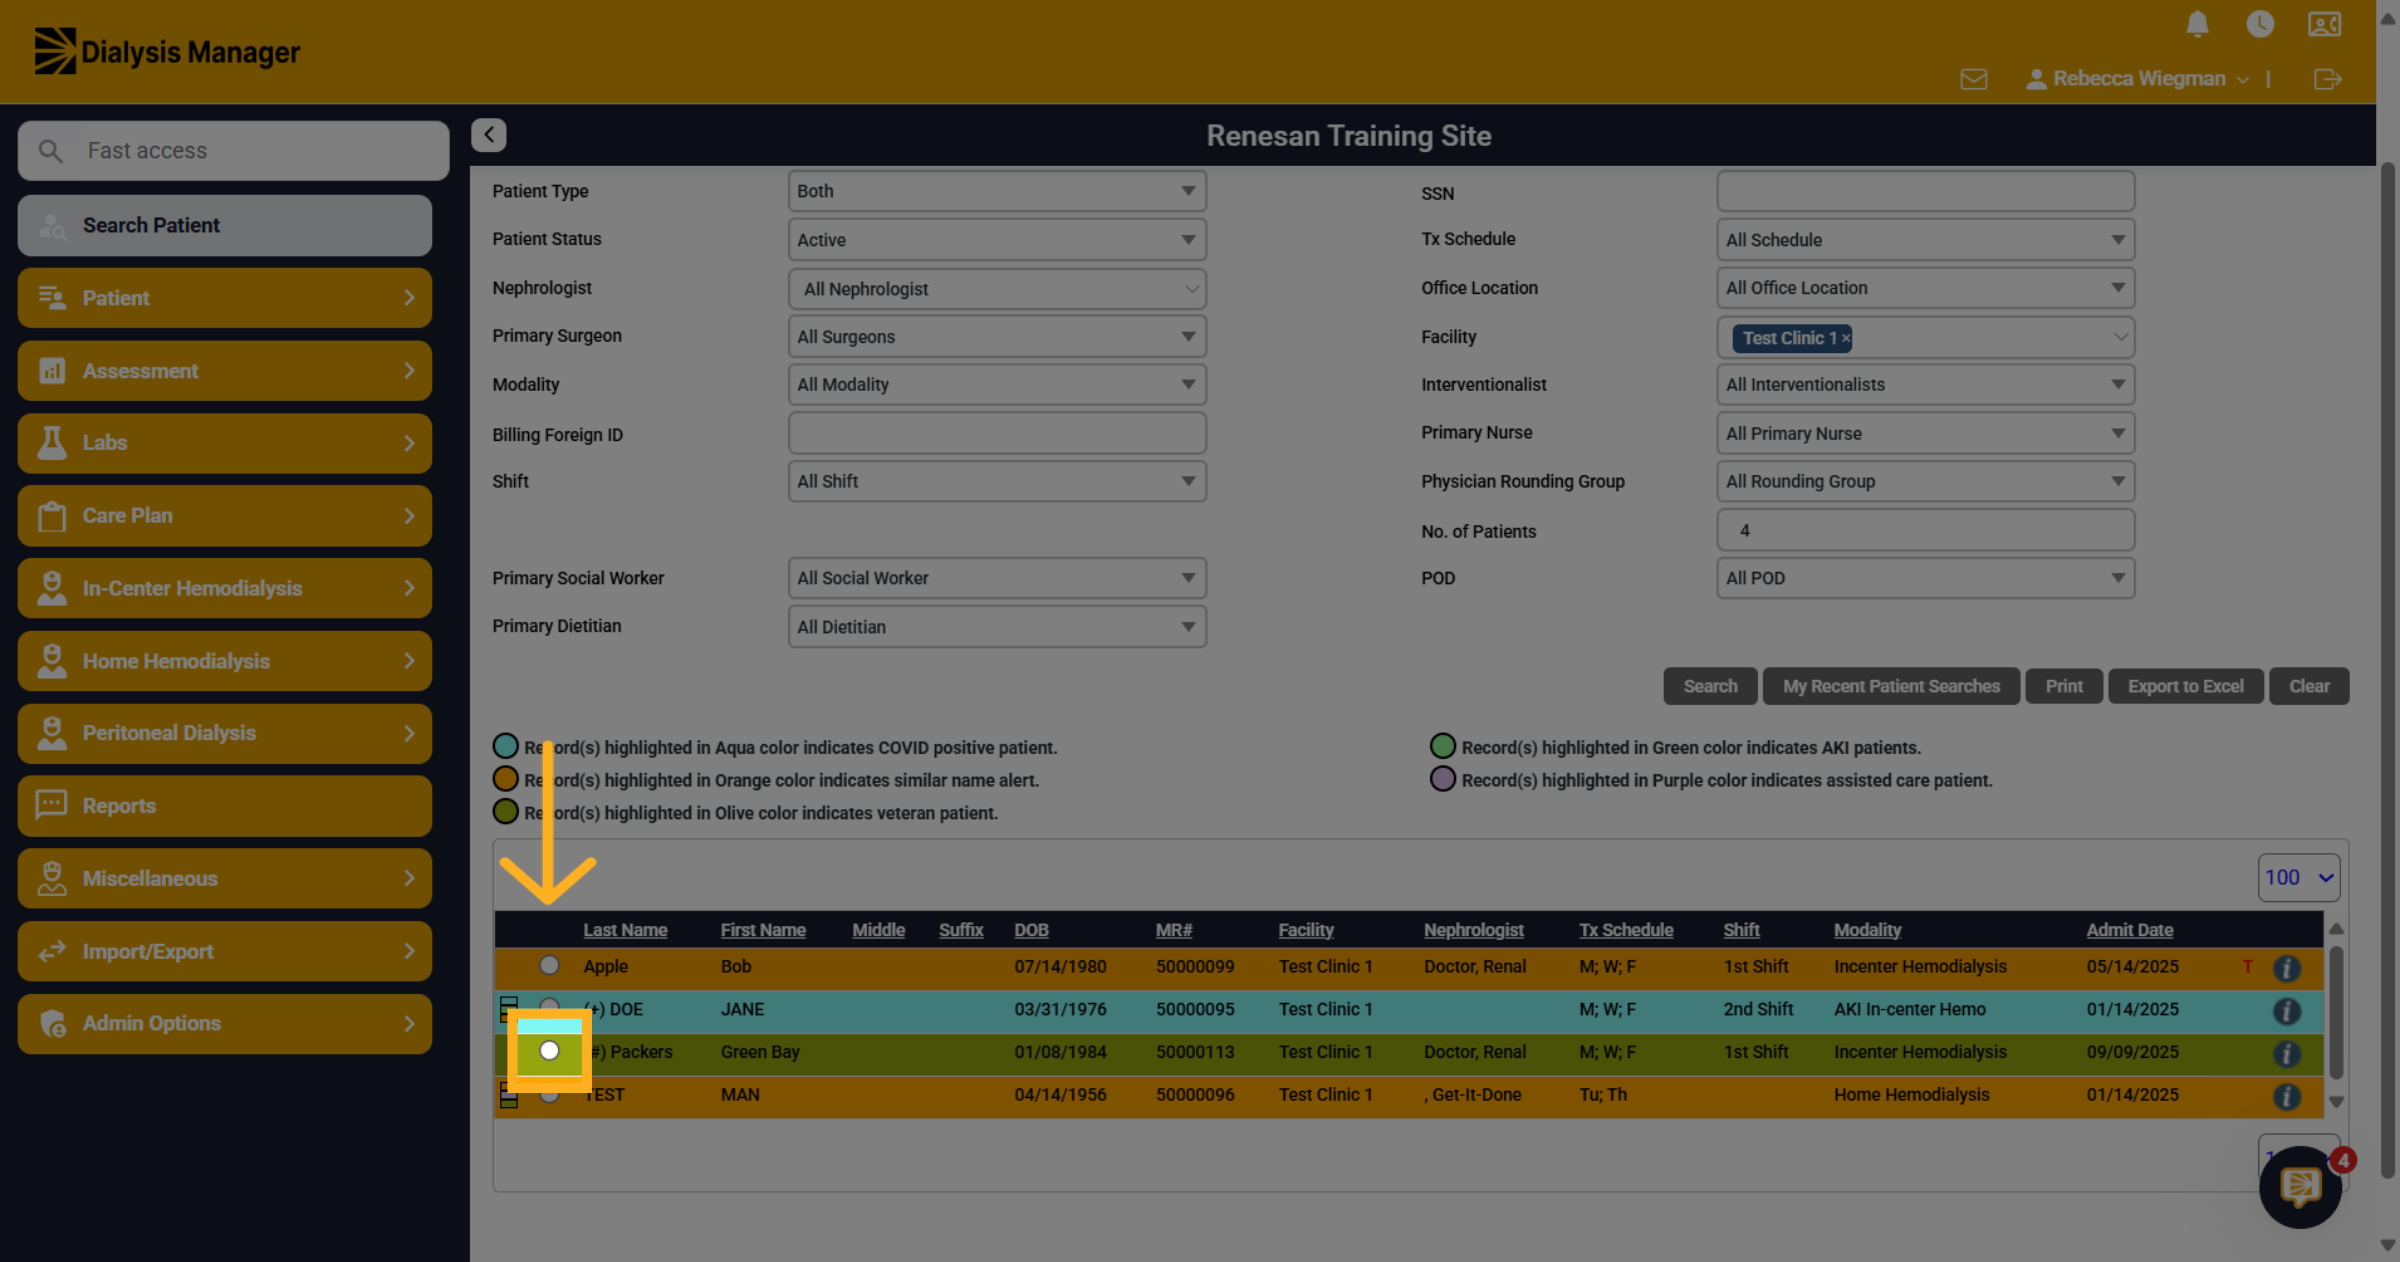
Task: Expand the DOE JANE row tree icon
Action: coord(508,1009)
